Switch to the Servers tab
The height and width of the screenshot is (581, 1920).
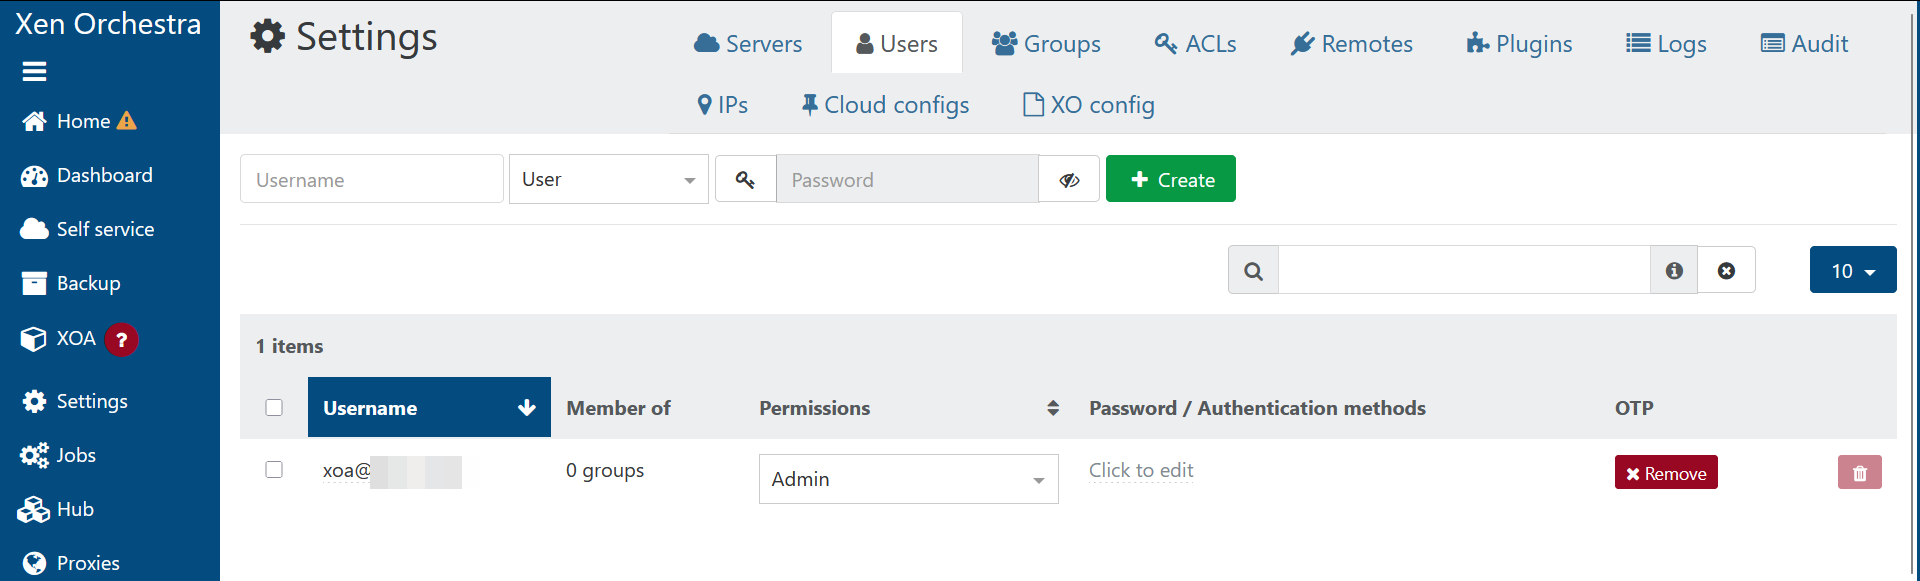pyautogui.click(x=748, y=43)
